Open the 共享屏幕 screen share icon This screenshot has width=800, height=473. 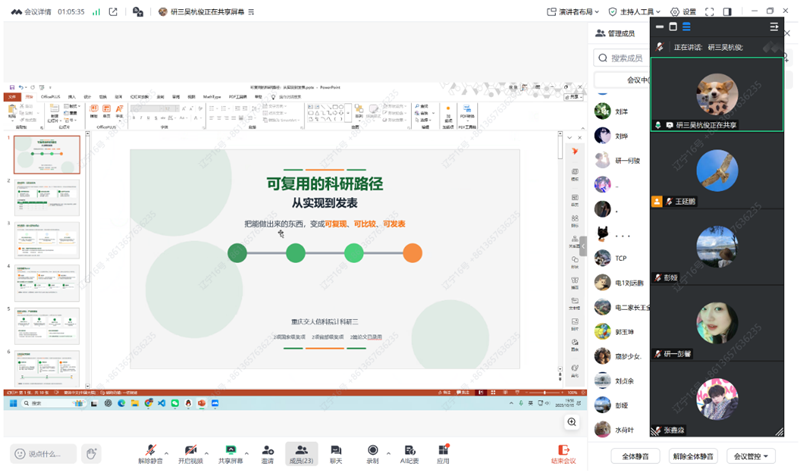click(x=232, y=449)
